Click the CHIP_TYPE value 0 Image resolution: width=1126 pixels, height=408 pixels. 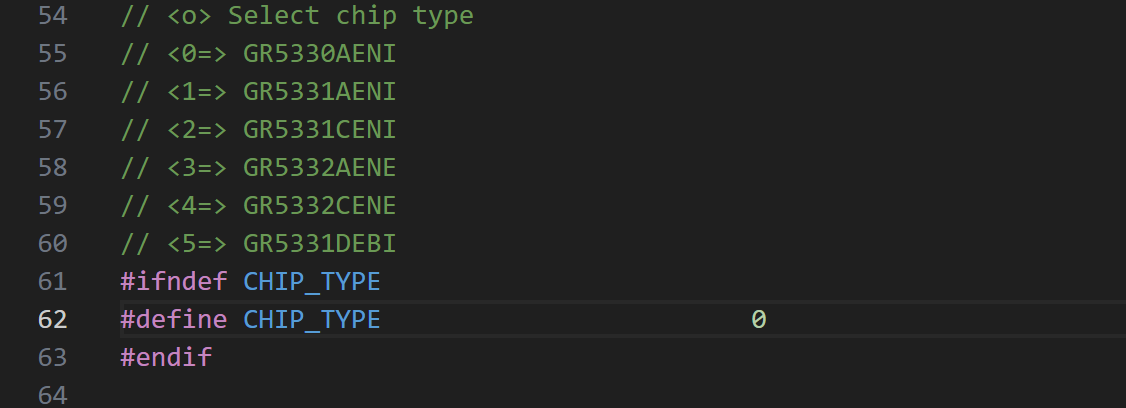(759, 320)
